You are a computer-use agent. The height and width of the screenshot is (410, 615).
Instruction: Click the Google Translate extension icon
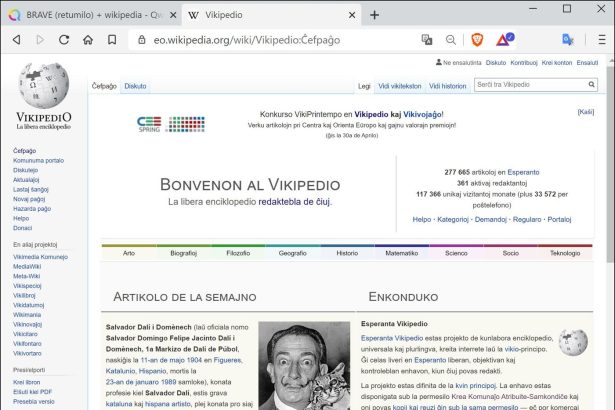(x=568, y=40)
